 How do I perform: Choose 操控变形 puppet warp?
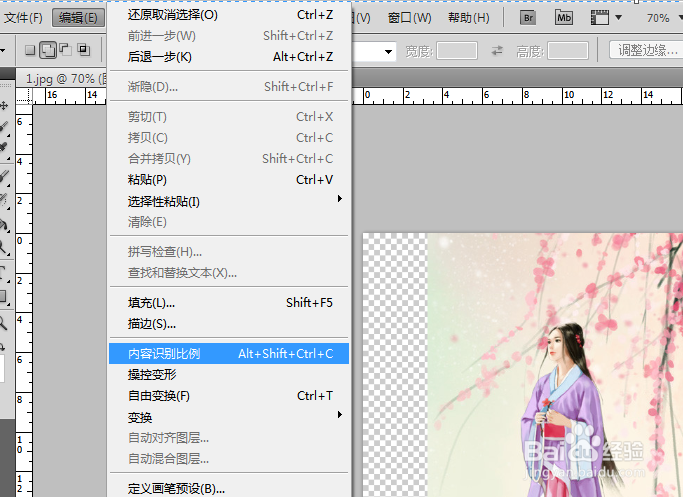click(229, 375)
